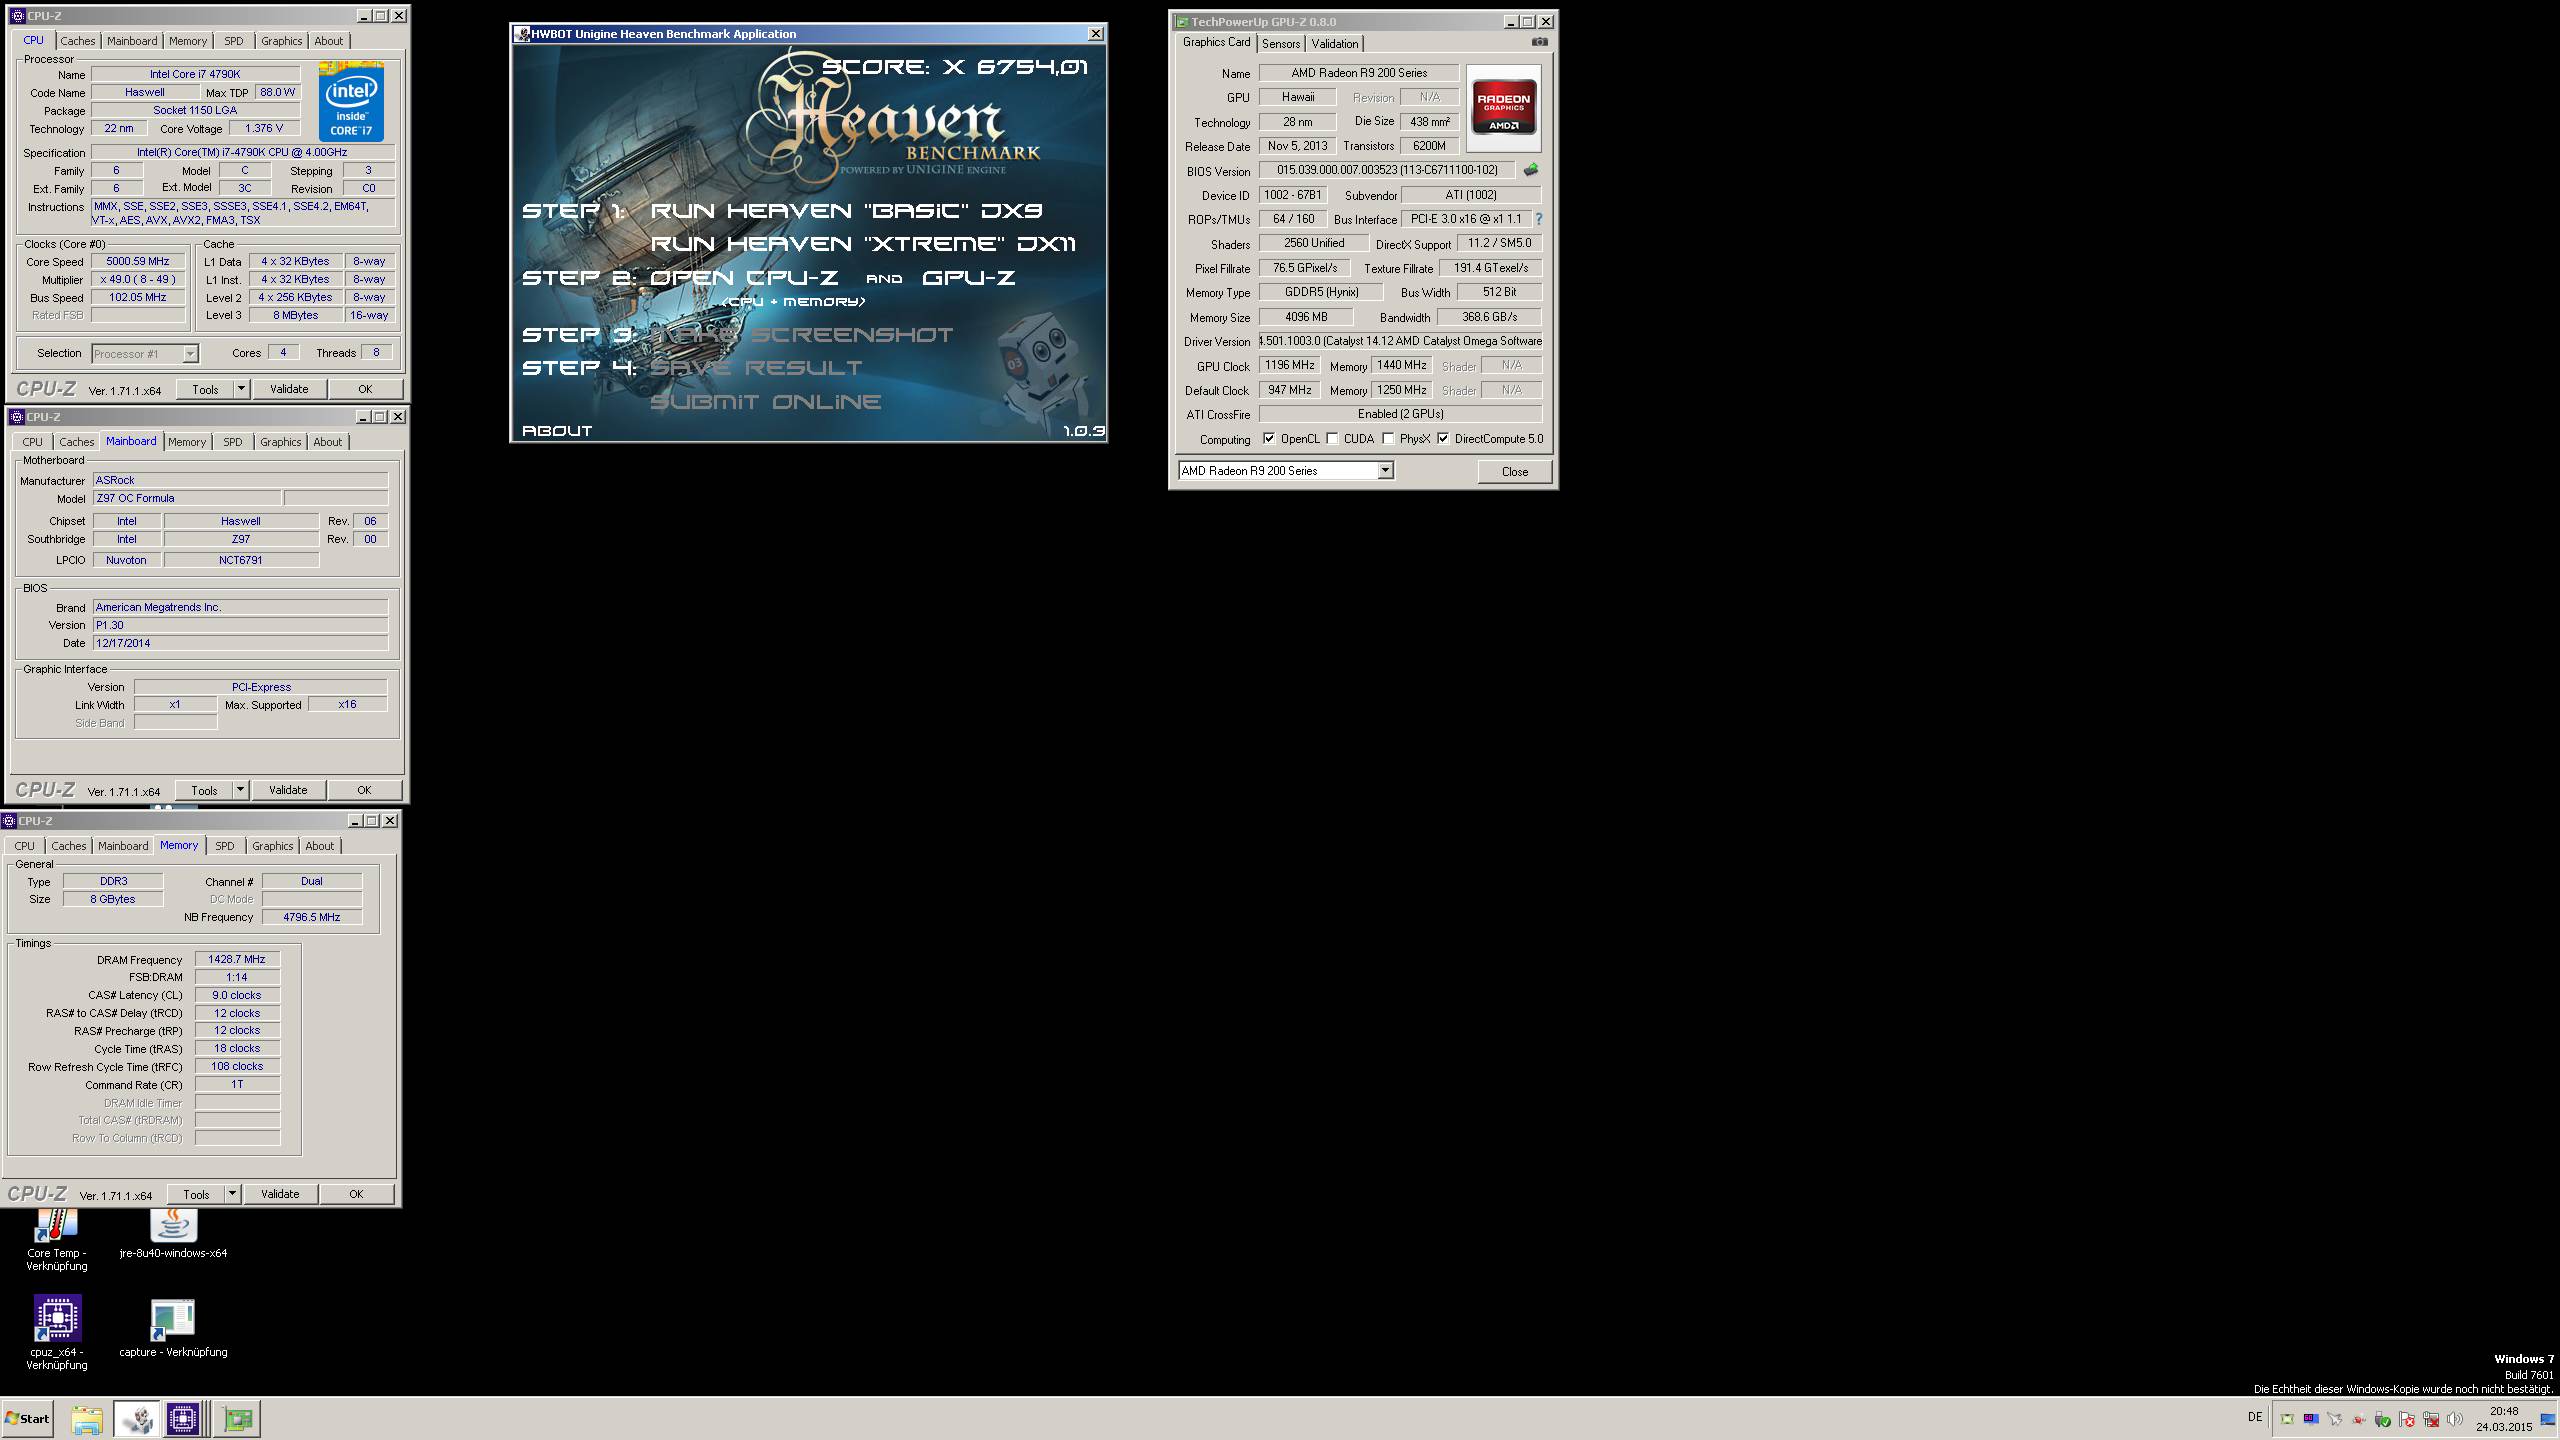Image resolution: width=2560 pixels, height=1440 pixels.
Task: Click fighter jet tray icon
Action: pos(2334,1419)
